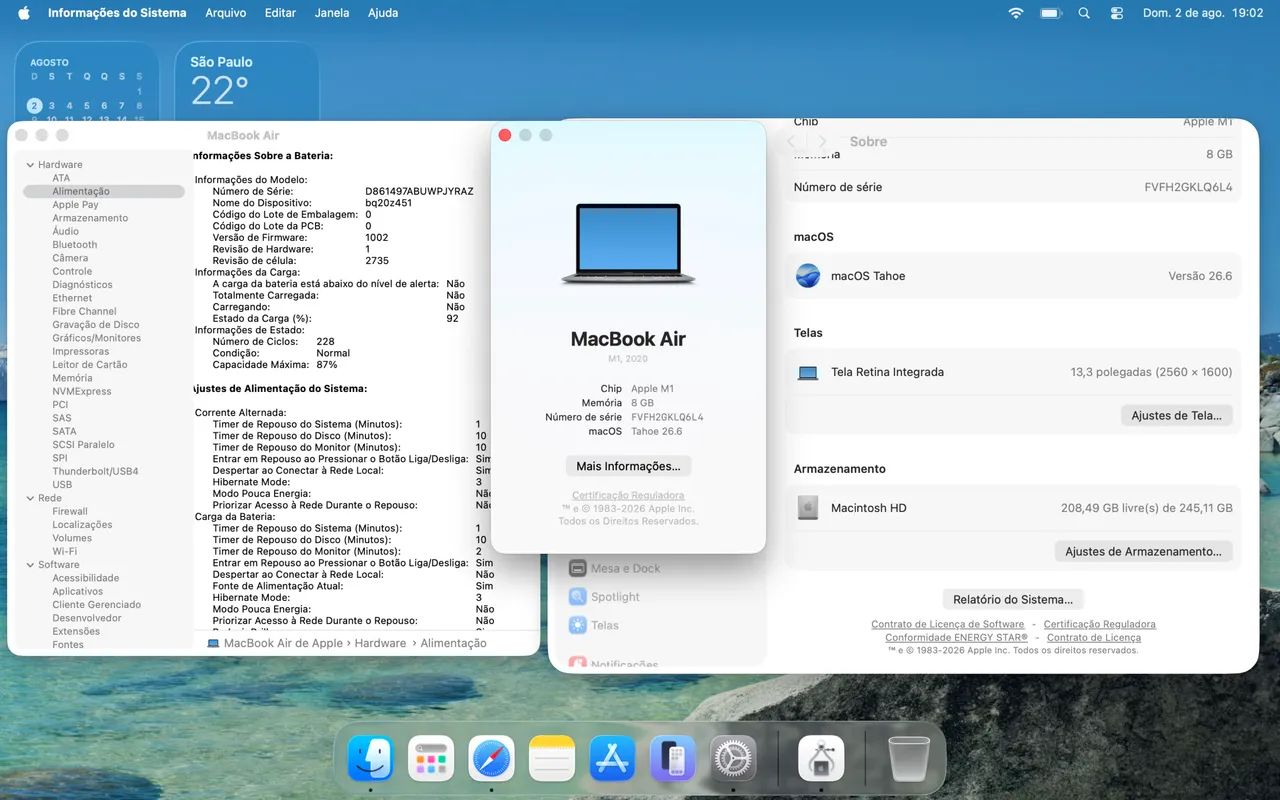The width and height of the screenshot is (1280, 800).
Task: Go forward in System Settings window
Action: pyautogui.click(x=823, y=142)
